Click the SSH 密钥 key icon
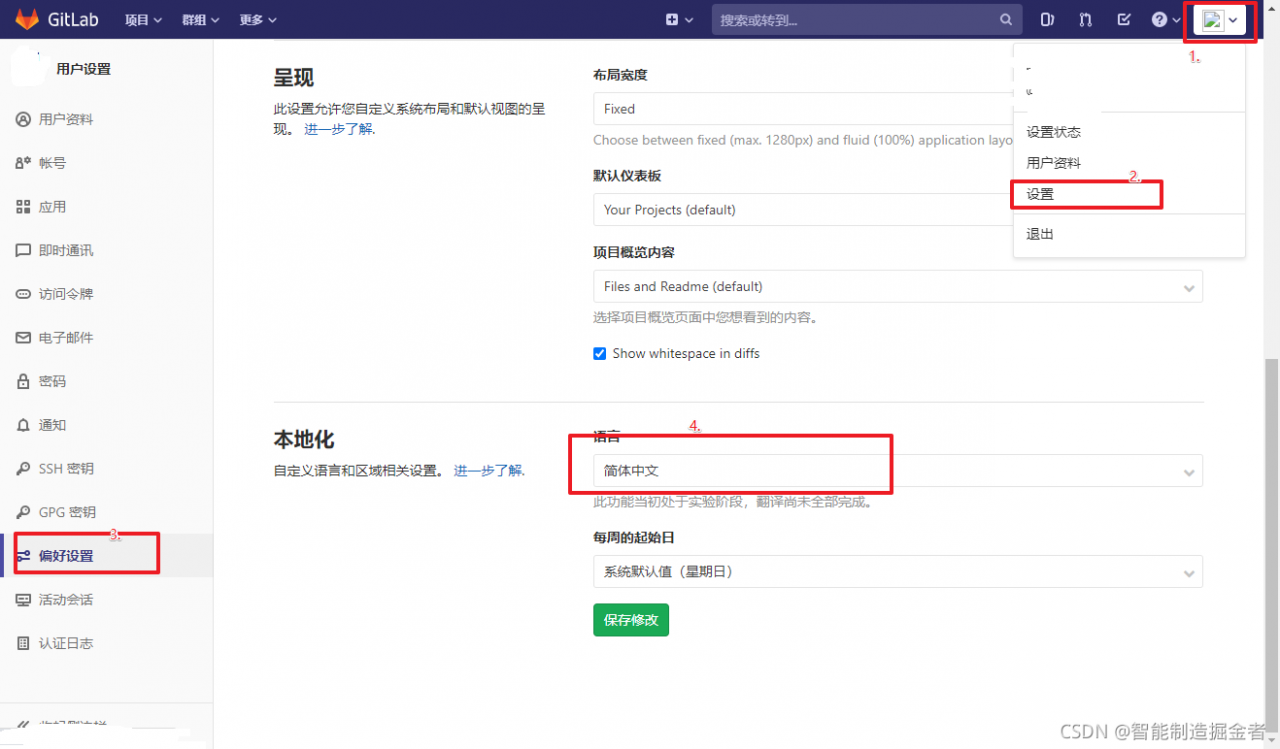This screenshot has height=749, width=1280. click(24, 469)
